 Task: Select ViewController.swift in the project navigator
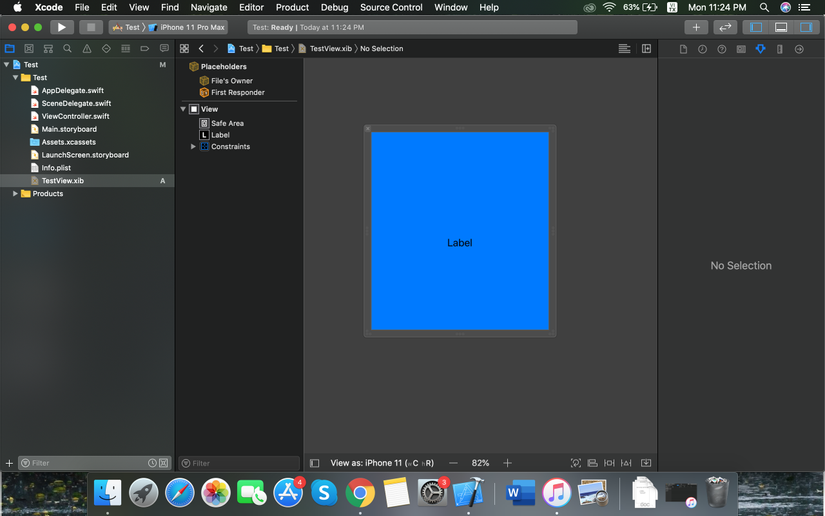(x=75, y=116)
